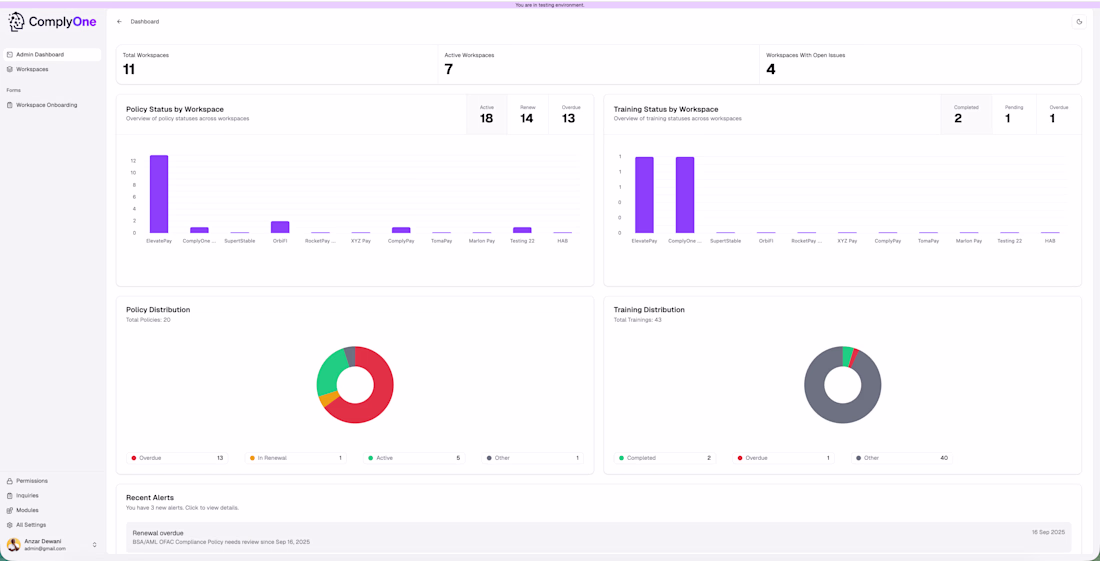Click ComplyOne bar in training chart
1100x561 pixels.
[x=685, y=195]
